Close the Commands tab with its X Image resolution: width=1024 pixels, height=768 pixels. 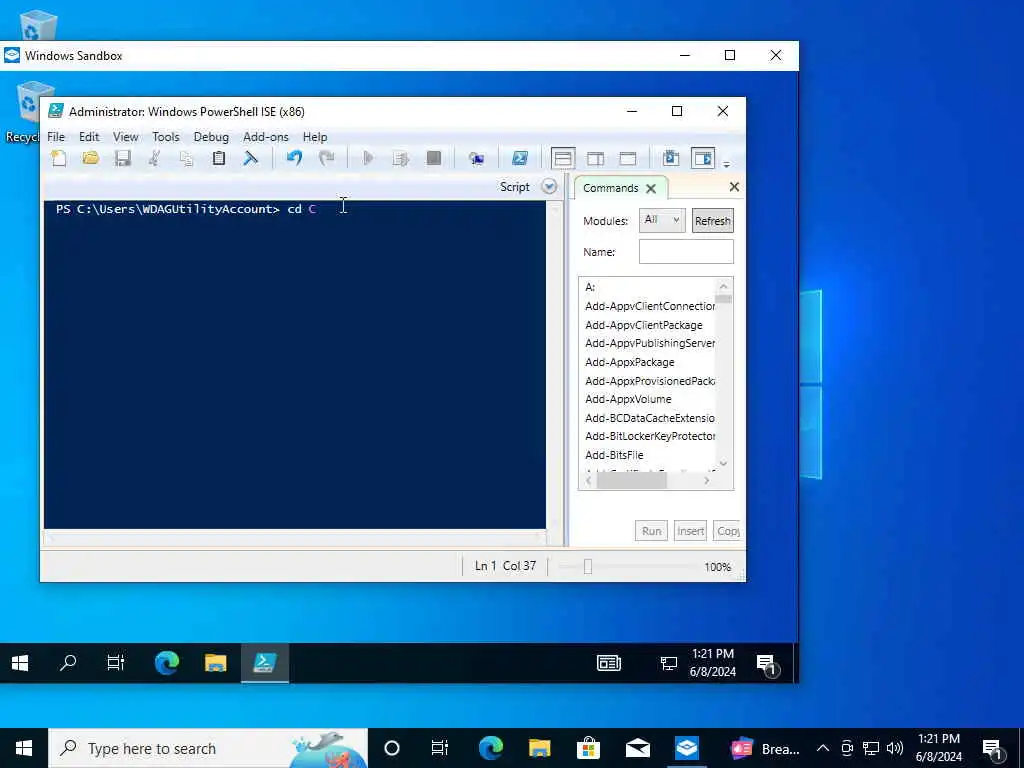(x=650, y=189)
